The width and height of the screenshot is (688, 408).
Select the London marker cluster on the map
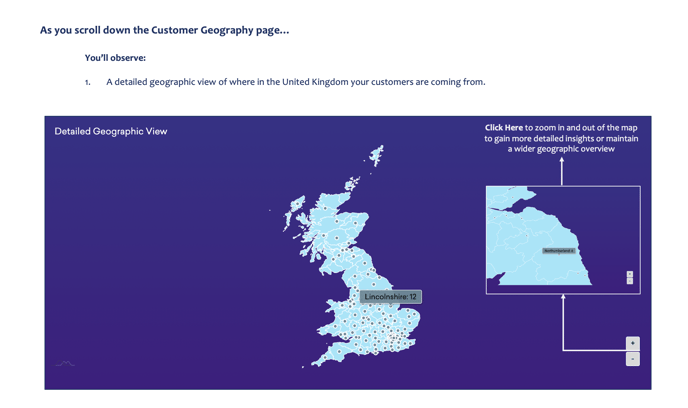tap(397, 340)
